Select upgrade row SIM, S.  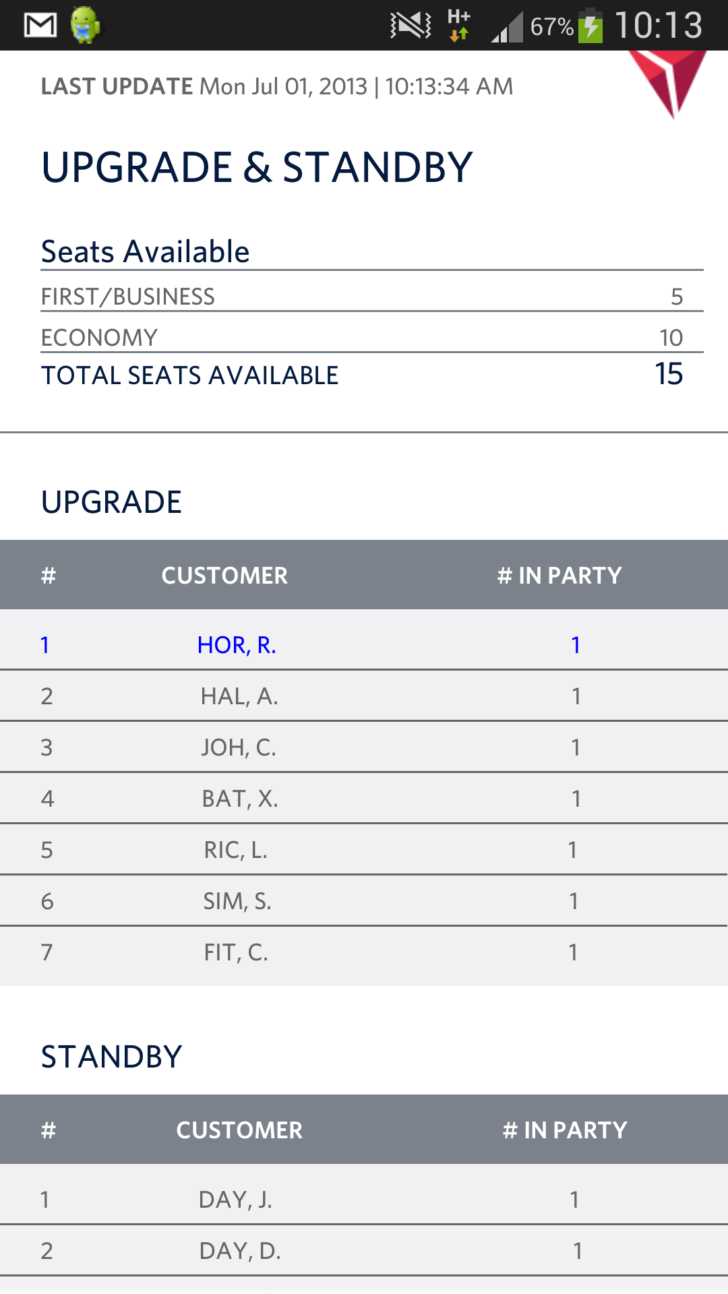364,901
